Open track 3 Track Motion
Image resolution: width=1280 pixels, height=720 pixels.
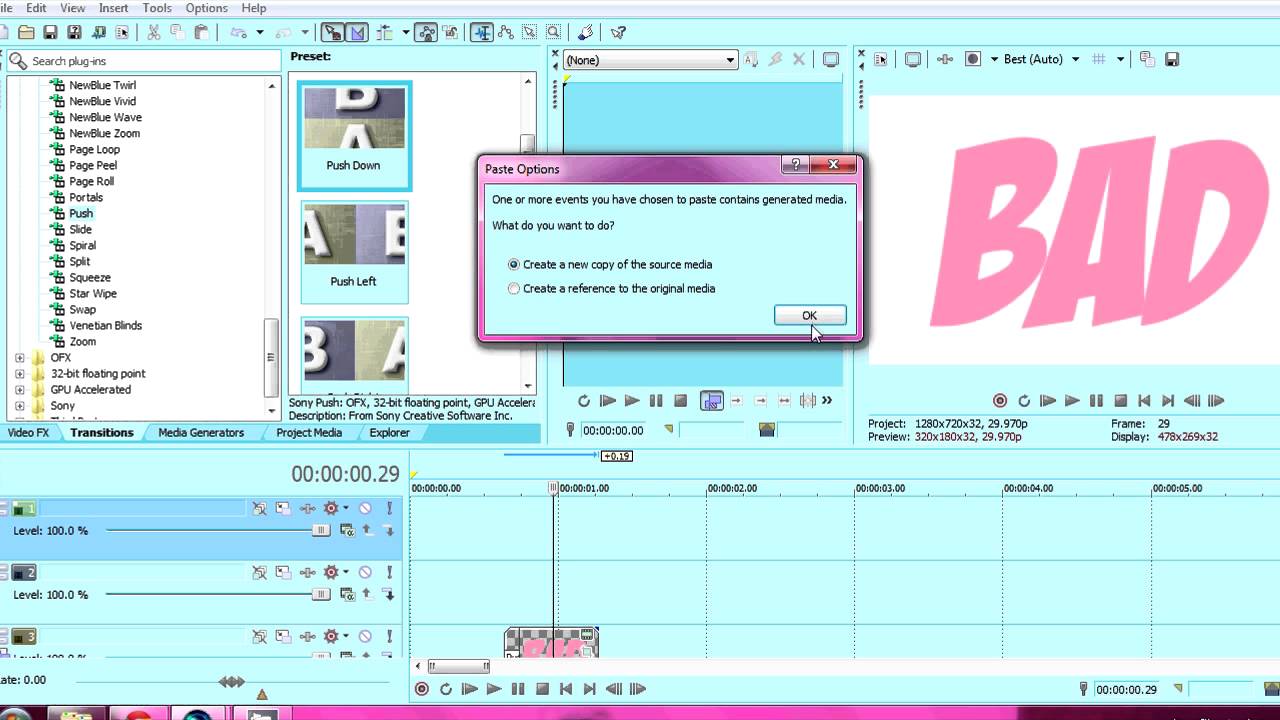[x=283, y=636]
